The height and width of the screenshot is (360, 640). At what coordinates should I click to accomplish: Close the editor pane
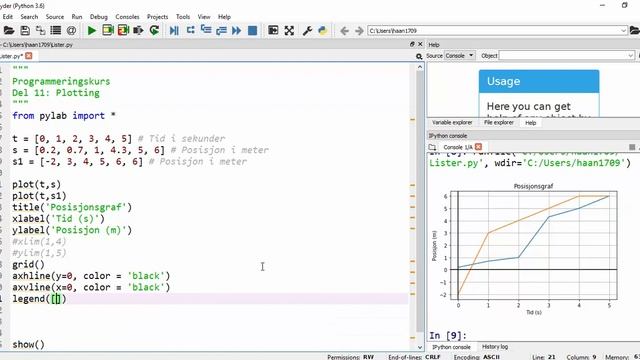pos(420,44)
